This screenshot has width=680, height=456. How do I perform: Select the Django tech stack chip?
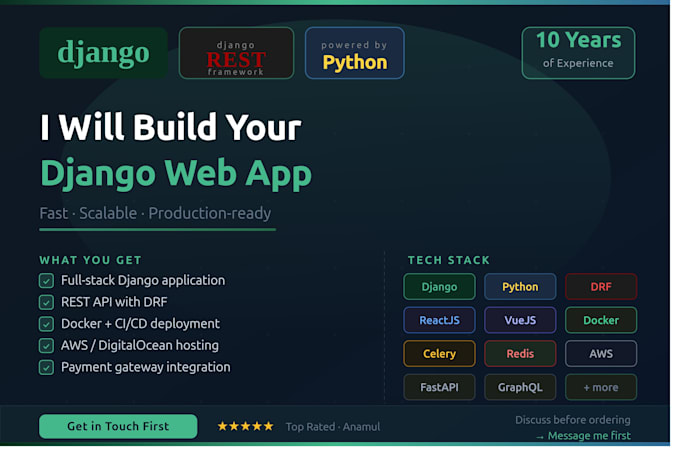439,287
